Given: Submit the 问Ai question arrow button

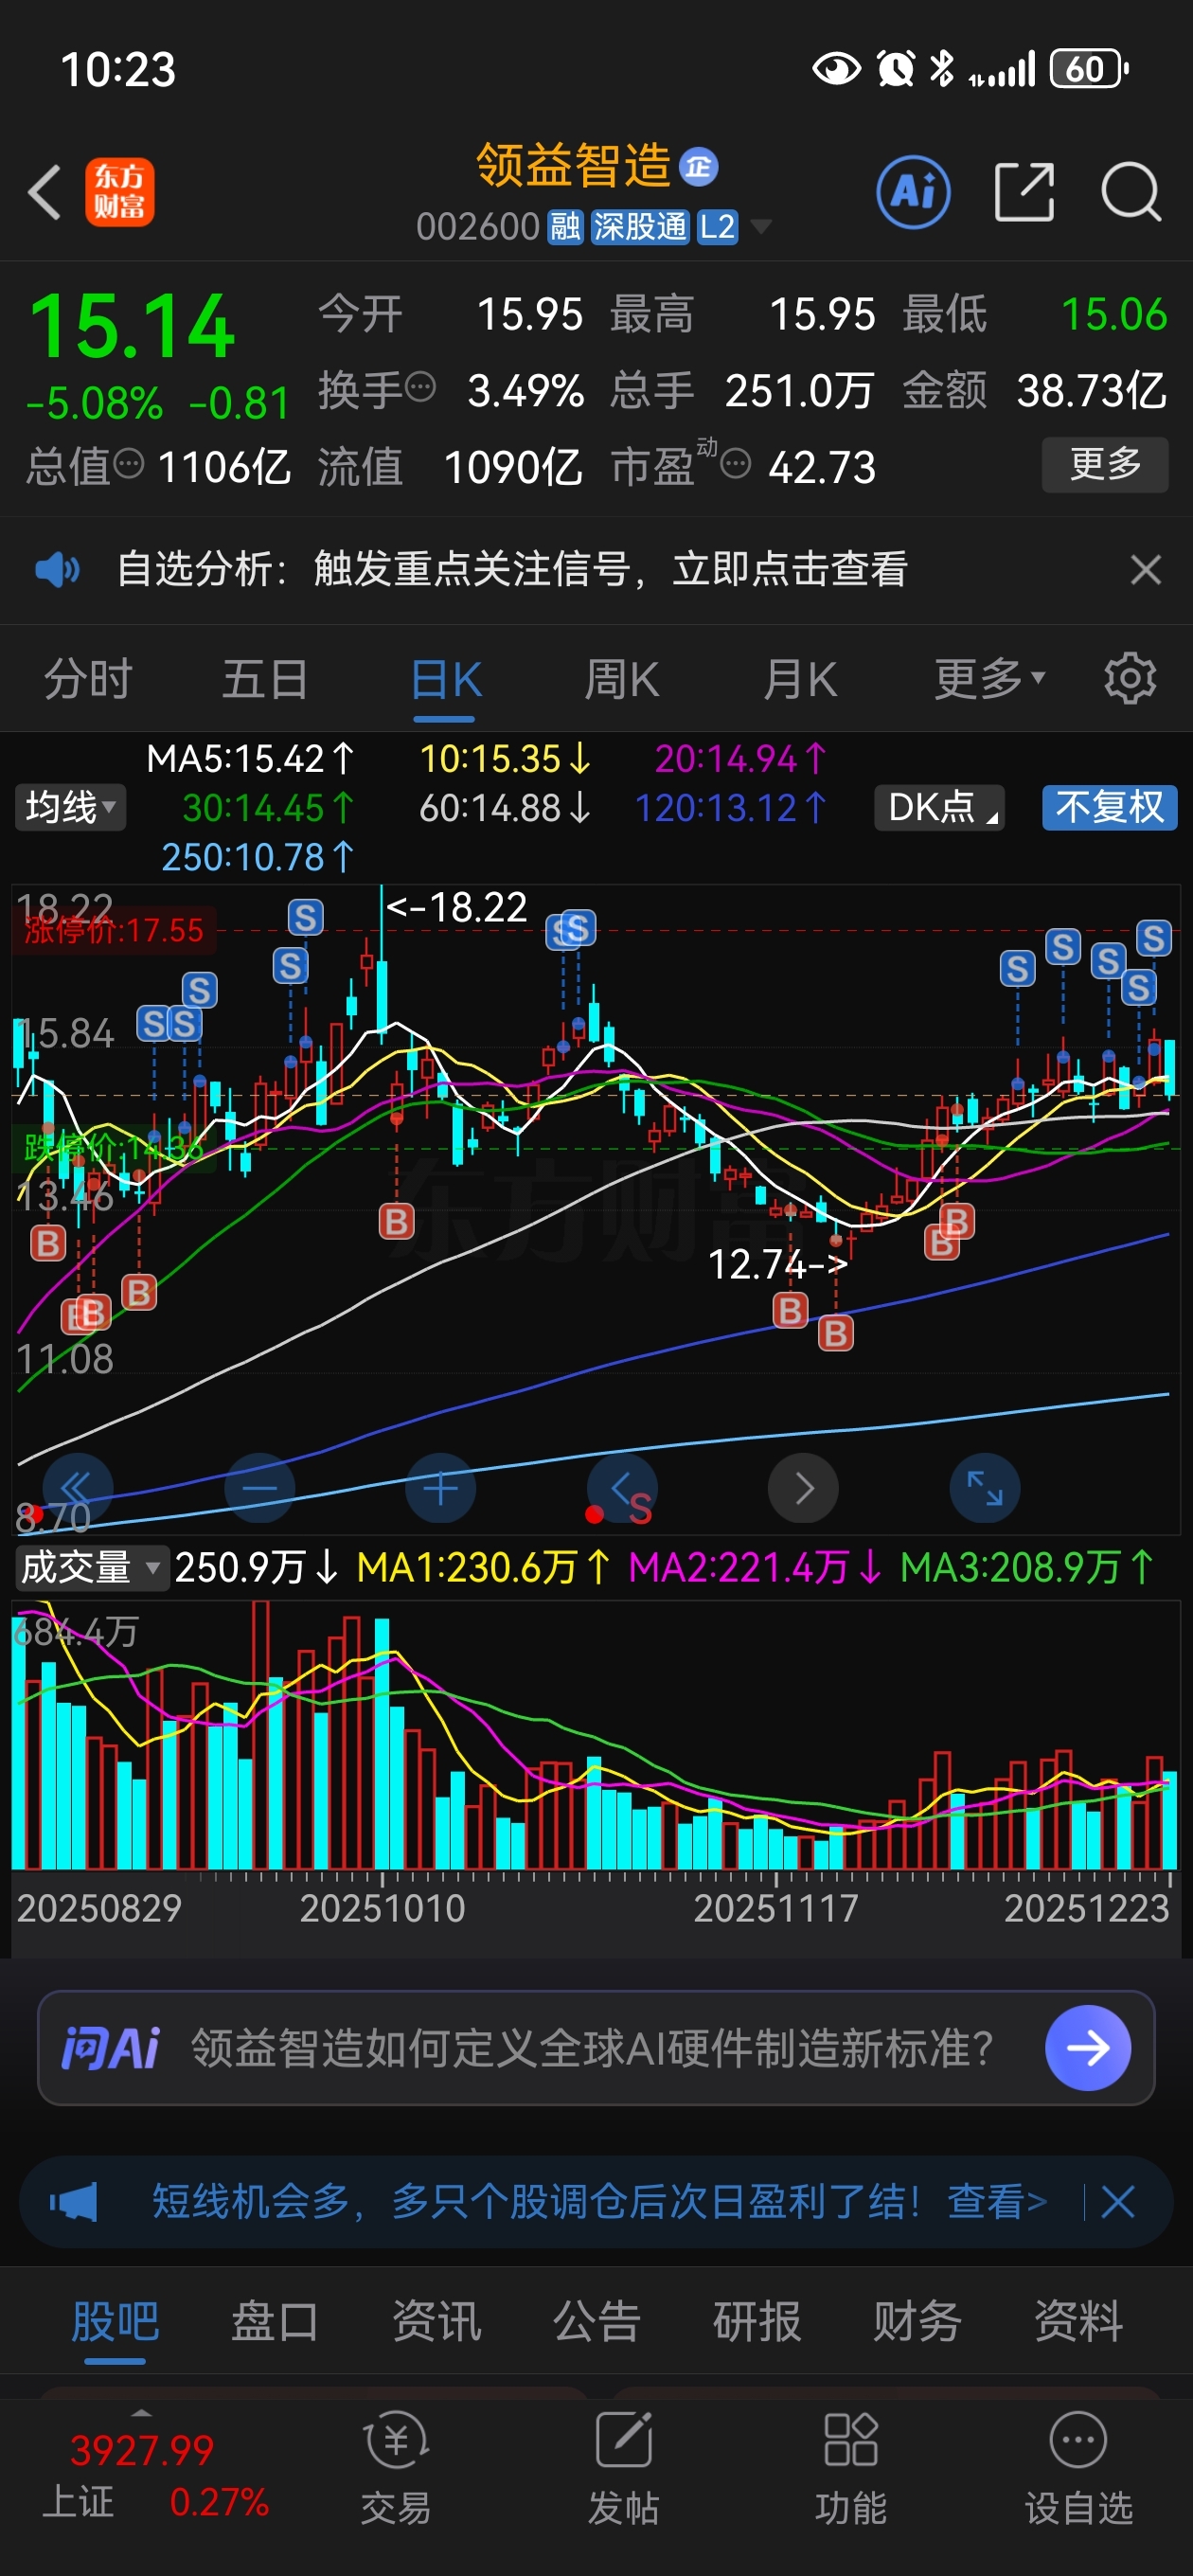Looking at the screenshot, I should click(1088, 2048).
